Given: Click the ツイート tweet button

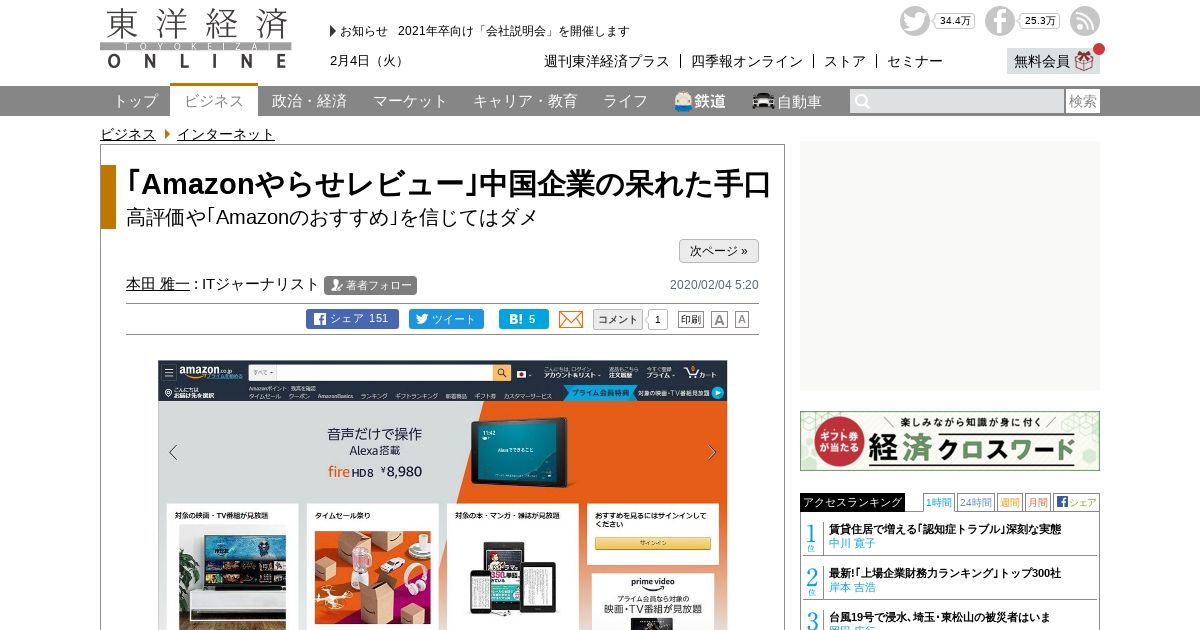Looking at the screenshot, I should click(446, 319).
